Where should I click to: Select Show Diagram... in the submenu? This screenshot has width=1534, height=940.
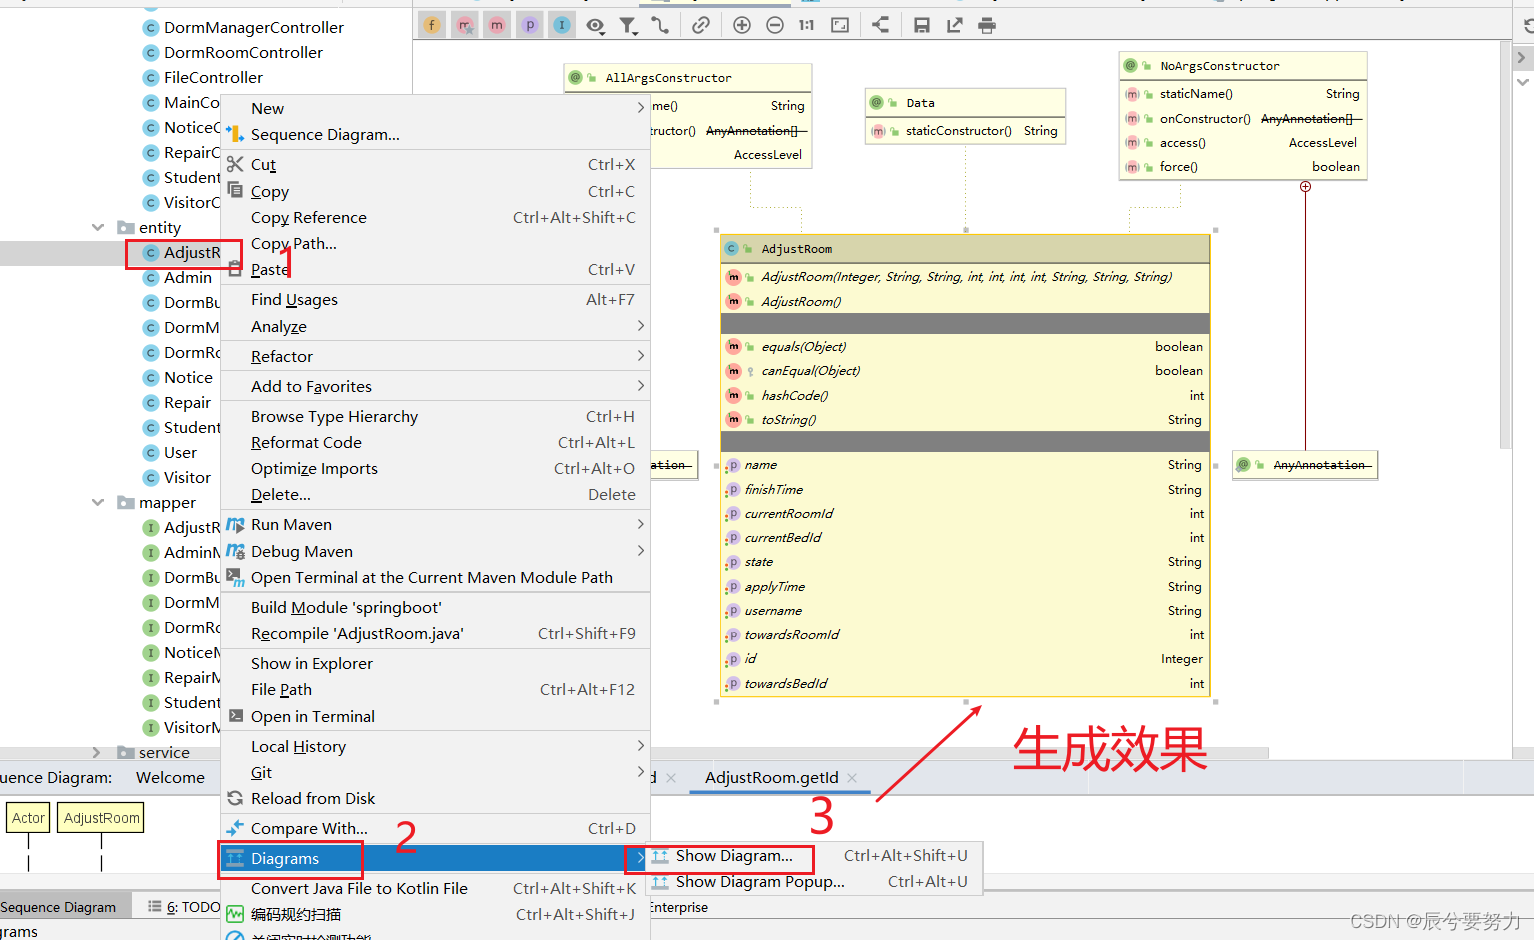[734, 856]
